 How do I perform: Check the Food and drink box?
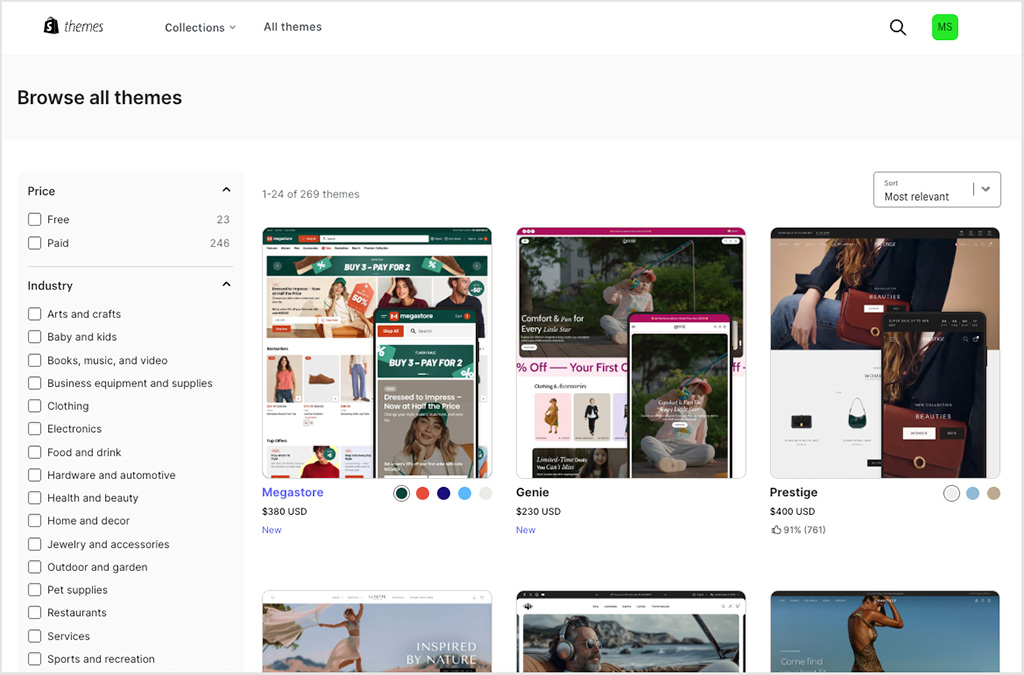(35, 452)
